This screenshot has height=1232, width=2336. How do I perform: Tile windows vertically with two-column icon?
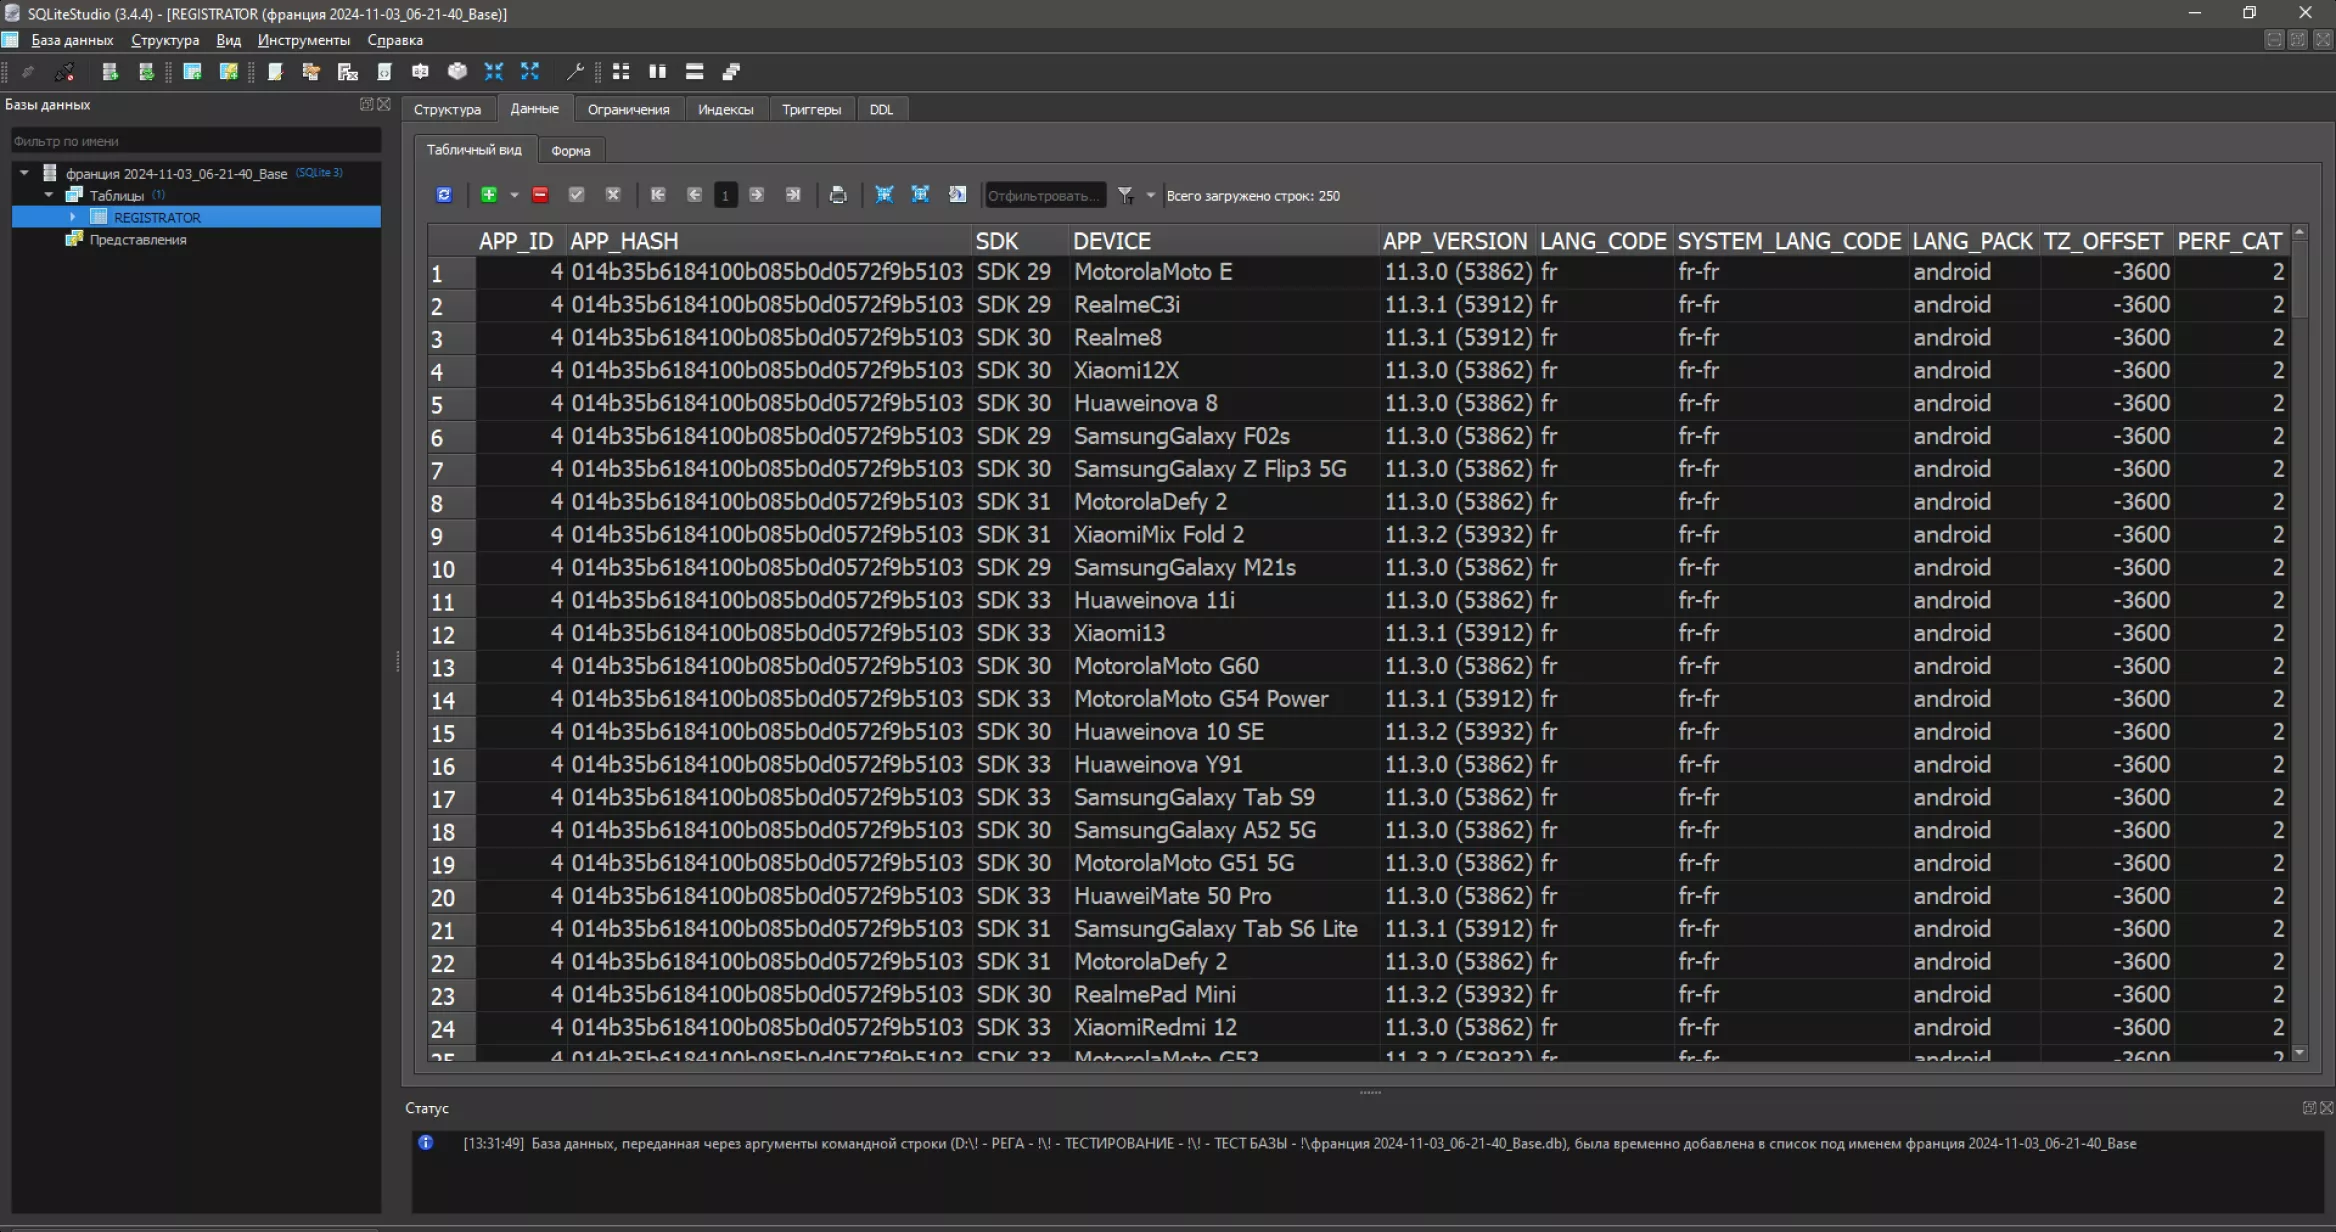point(657,71)
